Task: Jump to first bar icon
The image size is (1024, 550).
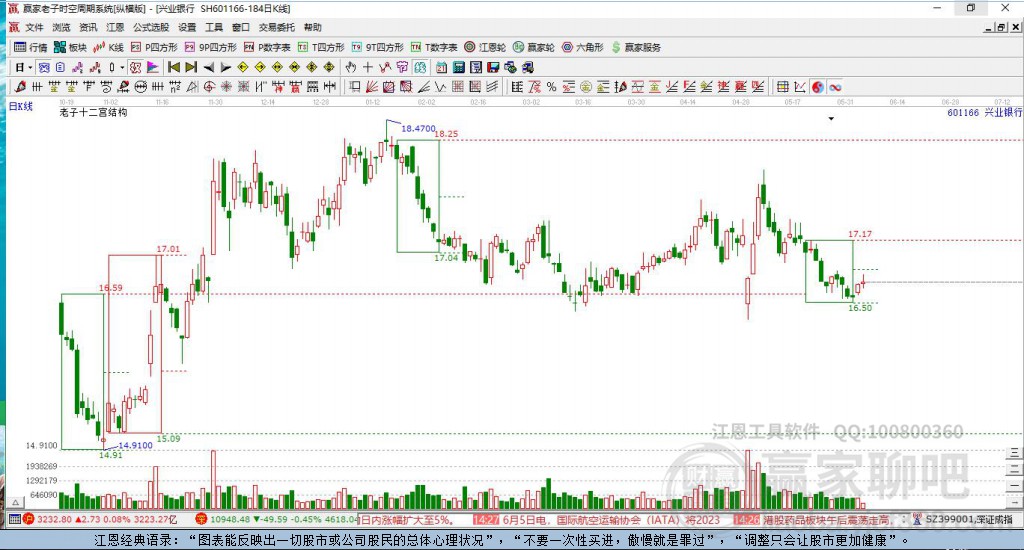Action: click(174, 67)
